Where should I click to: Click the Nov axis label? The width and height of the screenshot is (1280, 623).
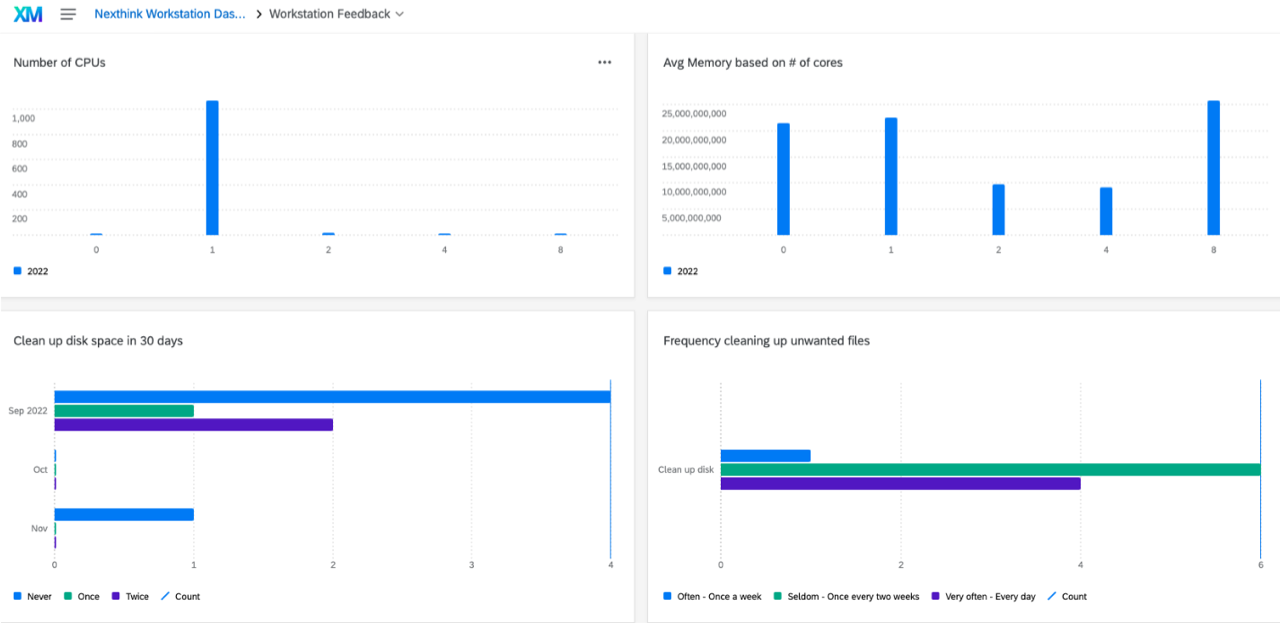[40, 528]
